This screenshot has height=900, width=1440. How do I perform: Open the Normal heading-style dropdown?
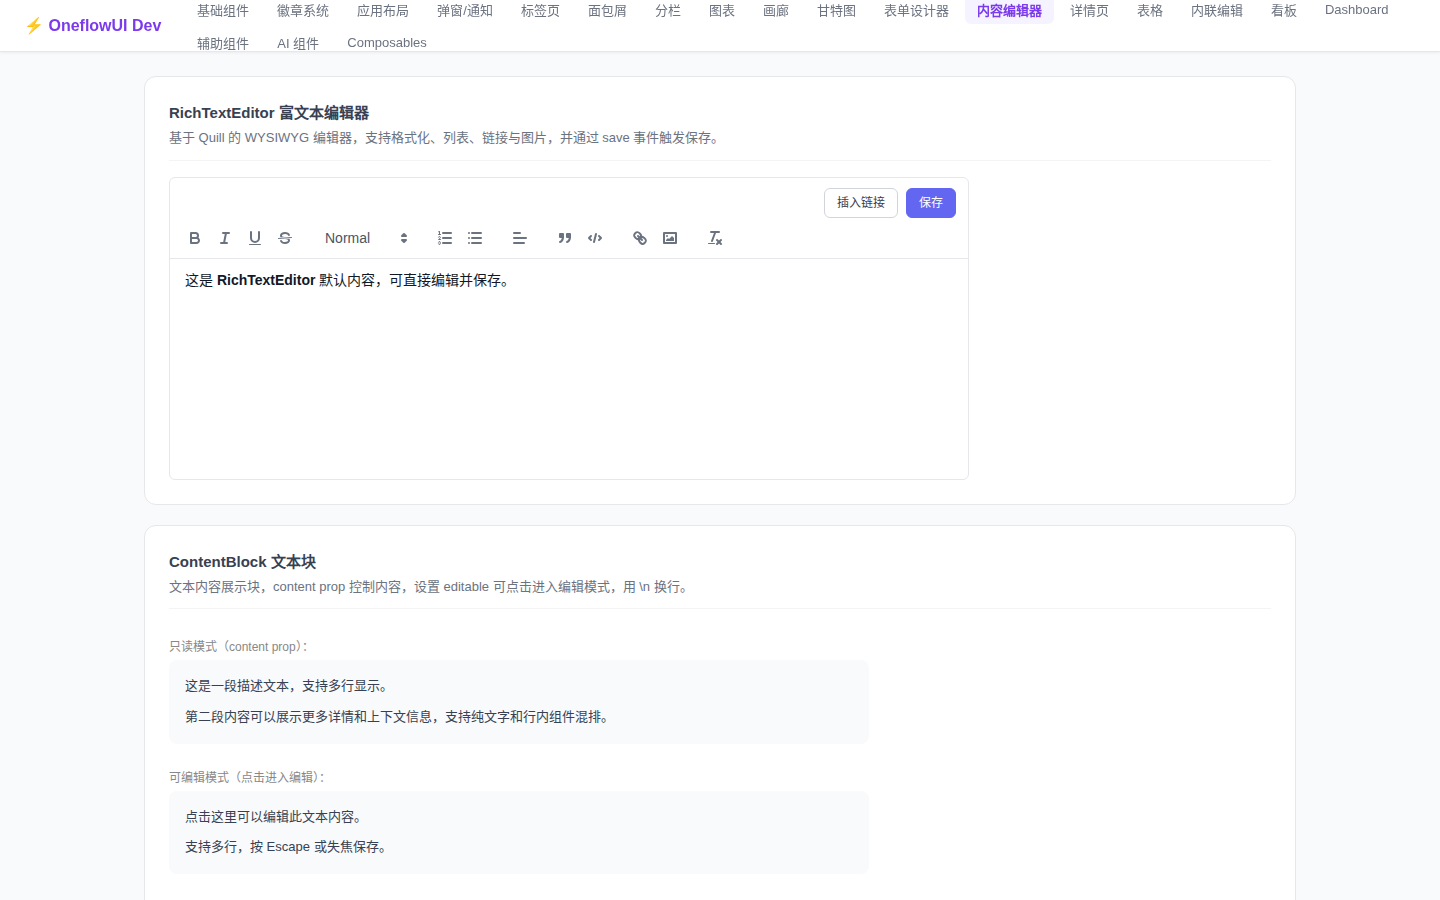coord(366,238)
